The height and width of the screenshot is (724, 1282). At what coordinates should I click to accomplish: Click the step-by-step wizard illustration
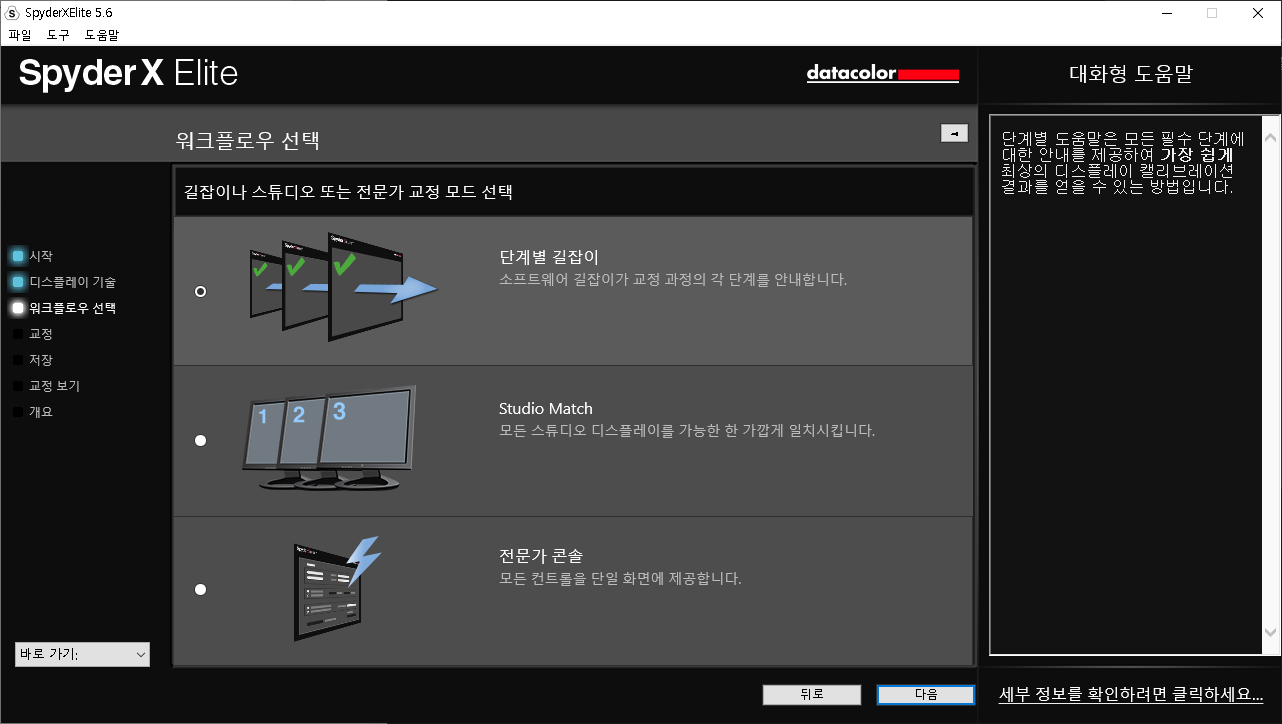pyautogui.click(x=343, y=287)
